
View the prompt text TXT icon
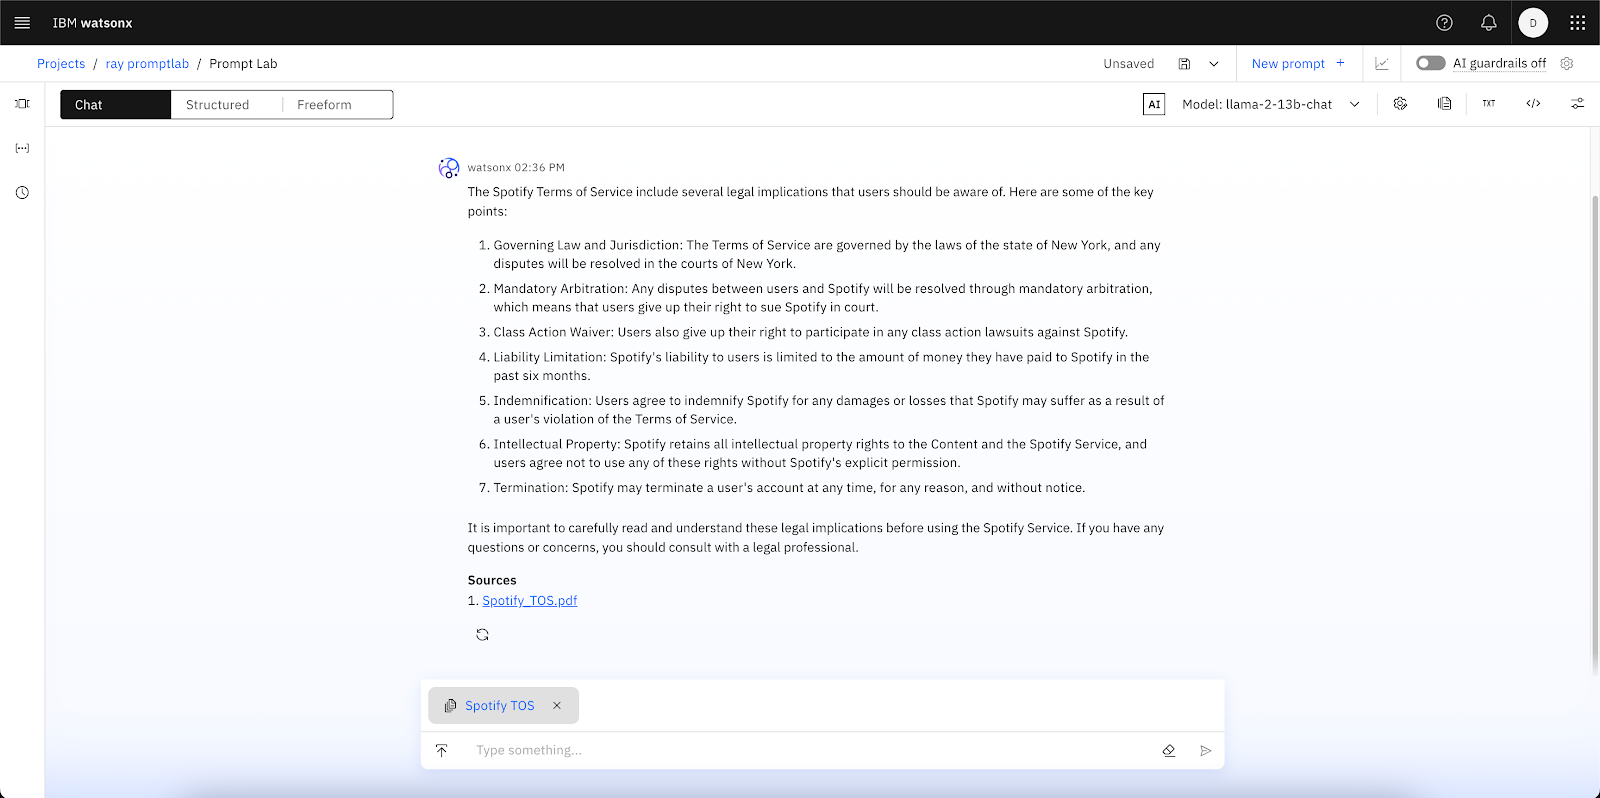[x=1489, y=104]
